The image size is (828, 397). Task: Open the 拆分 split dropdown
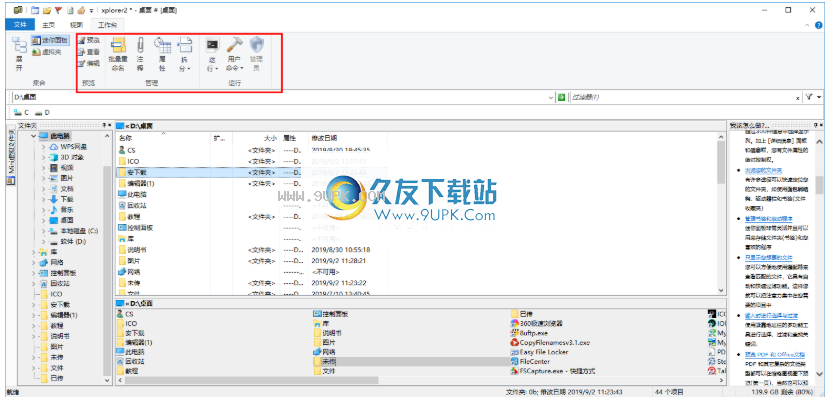click(x=184, y=54)
